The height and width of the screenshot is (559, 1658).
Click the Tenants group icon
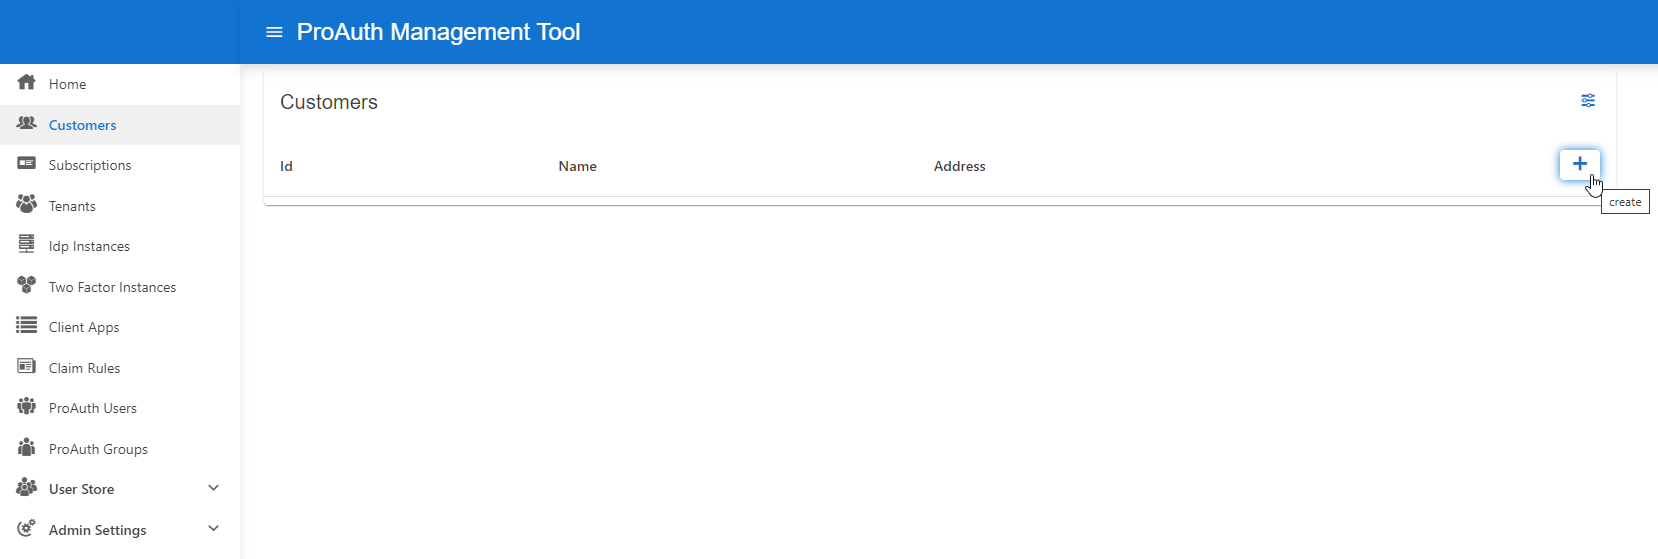(27, 204)
